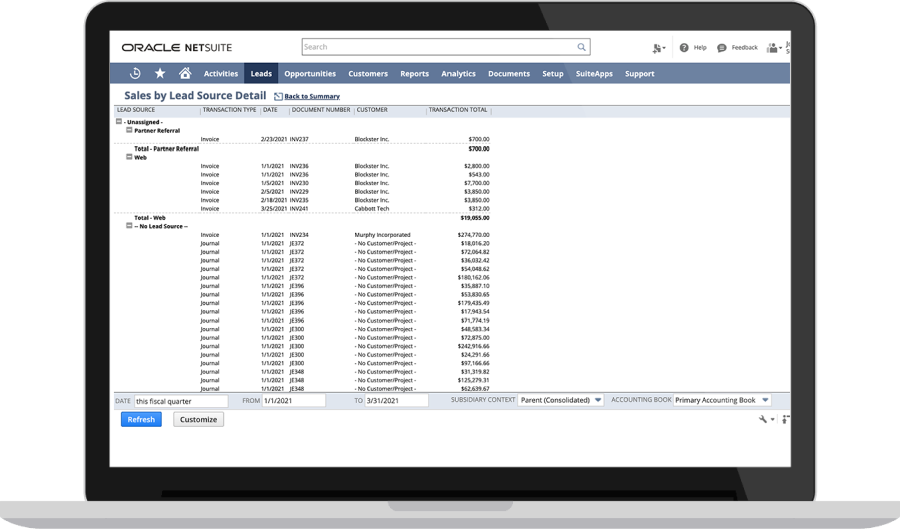Click the $19,055.00 Web total
This screenshot has width=900, height=529.
coord(475,218)
